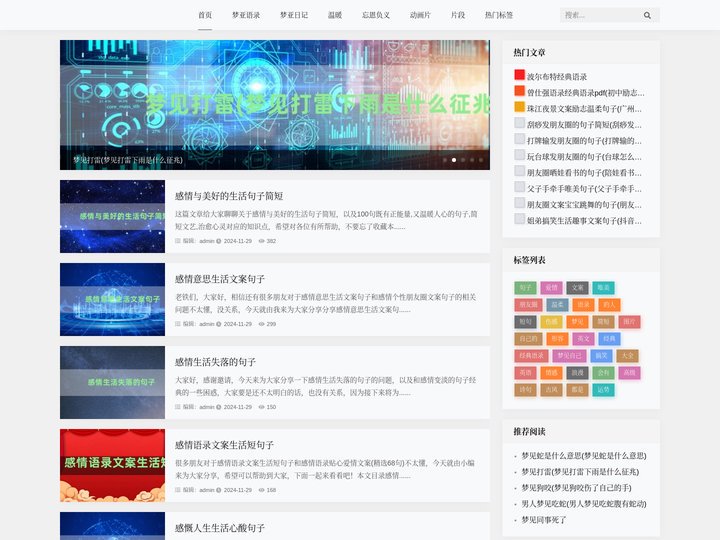Click the red 朋友圈 tag
The width and height of the screenshot is (720, 540).
[529, 305]
